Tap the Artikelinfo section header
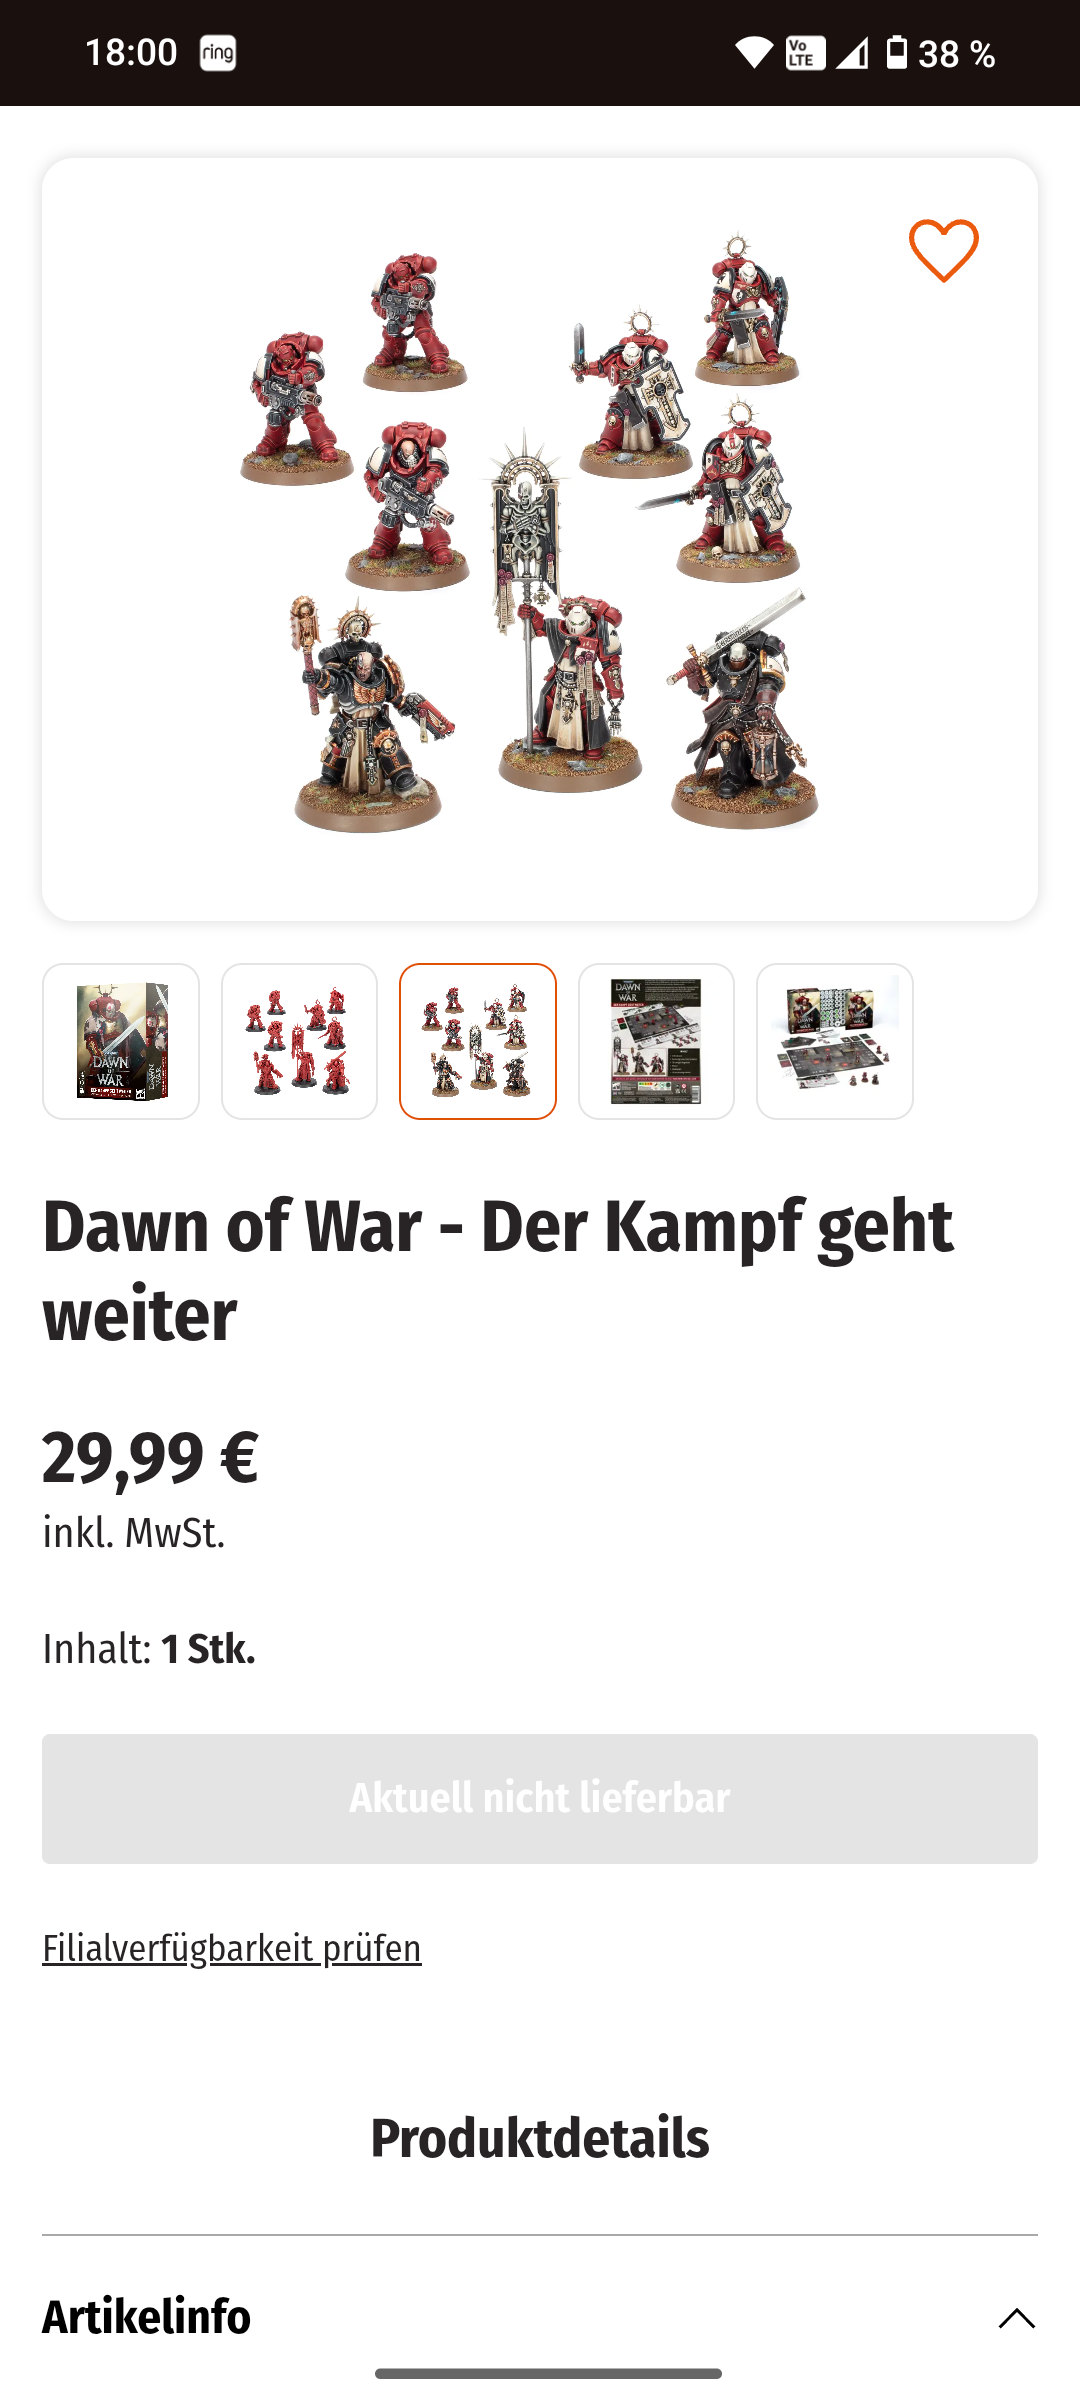 pos(540,2317)
